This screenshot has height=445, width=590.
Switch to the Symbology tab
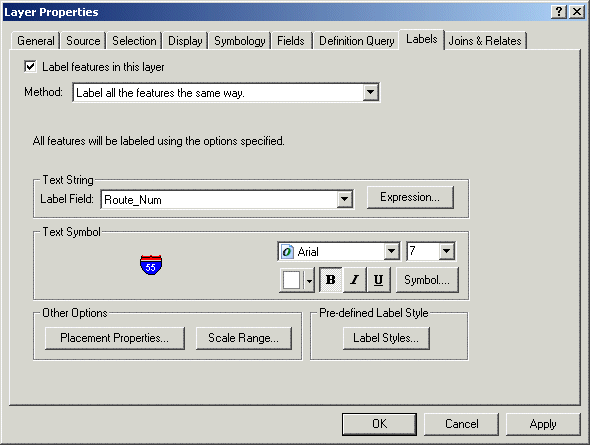pos(240,41)
